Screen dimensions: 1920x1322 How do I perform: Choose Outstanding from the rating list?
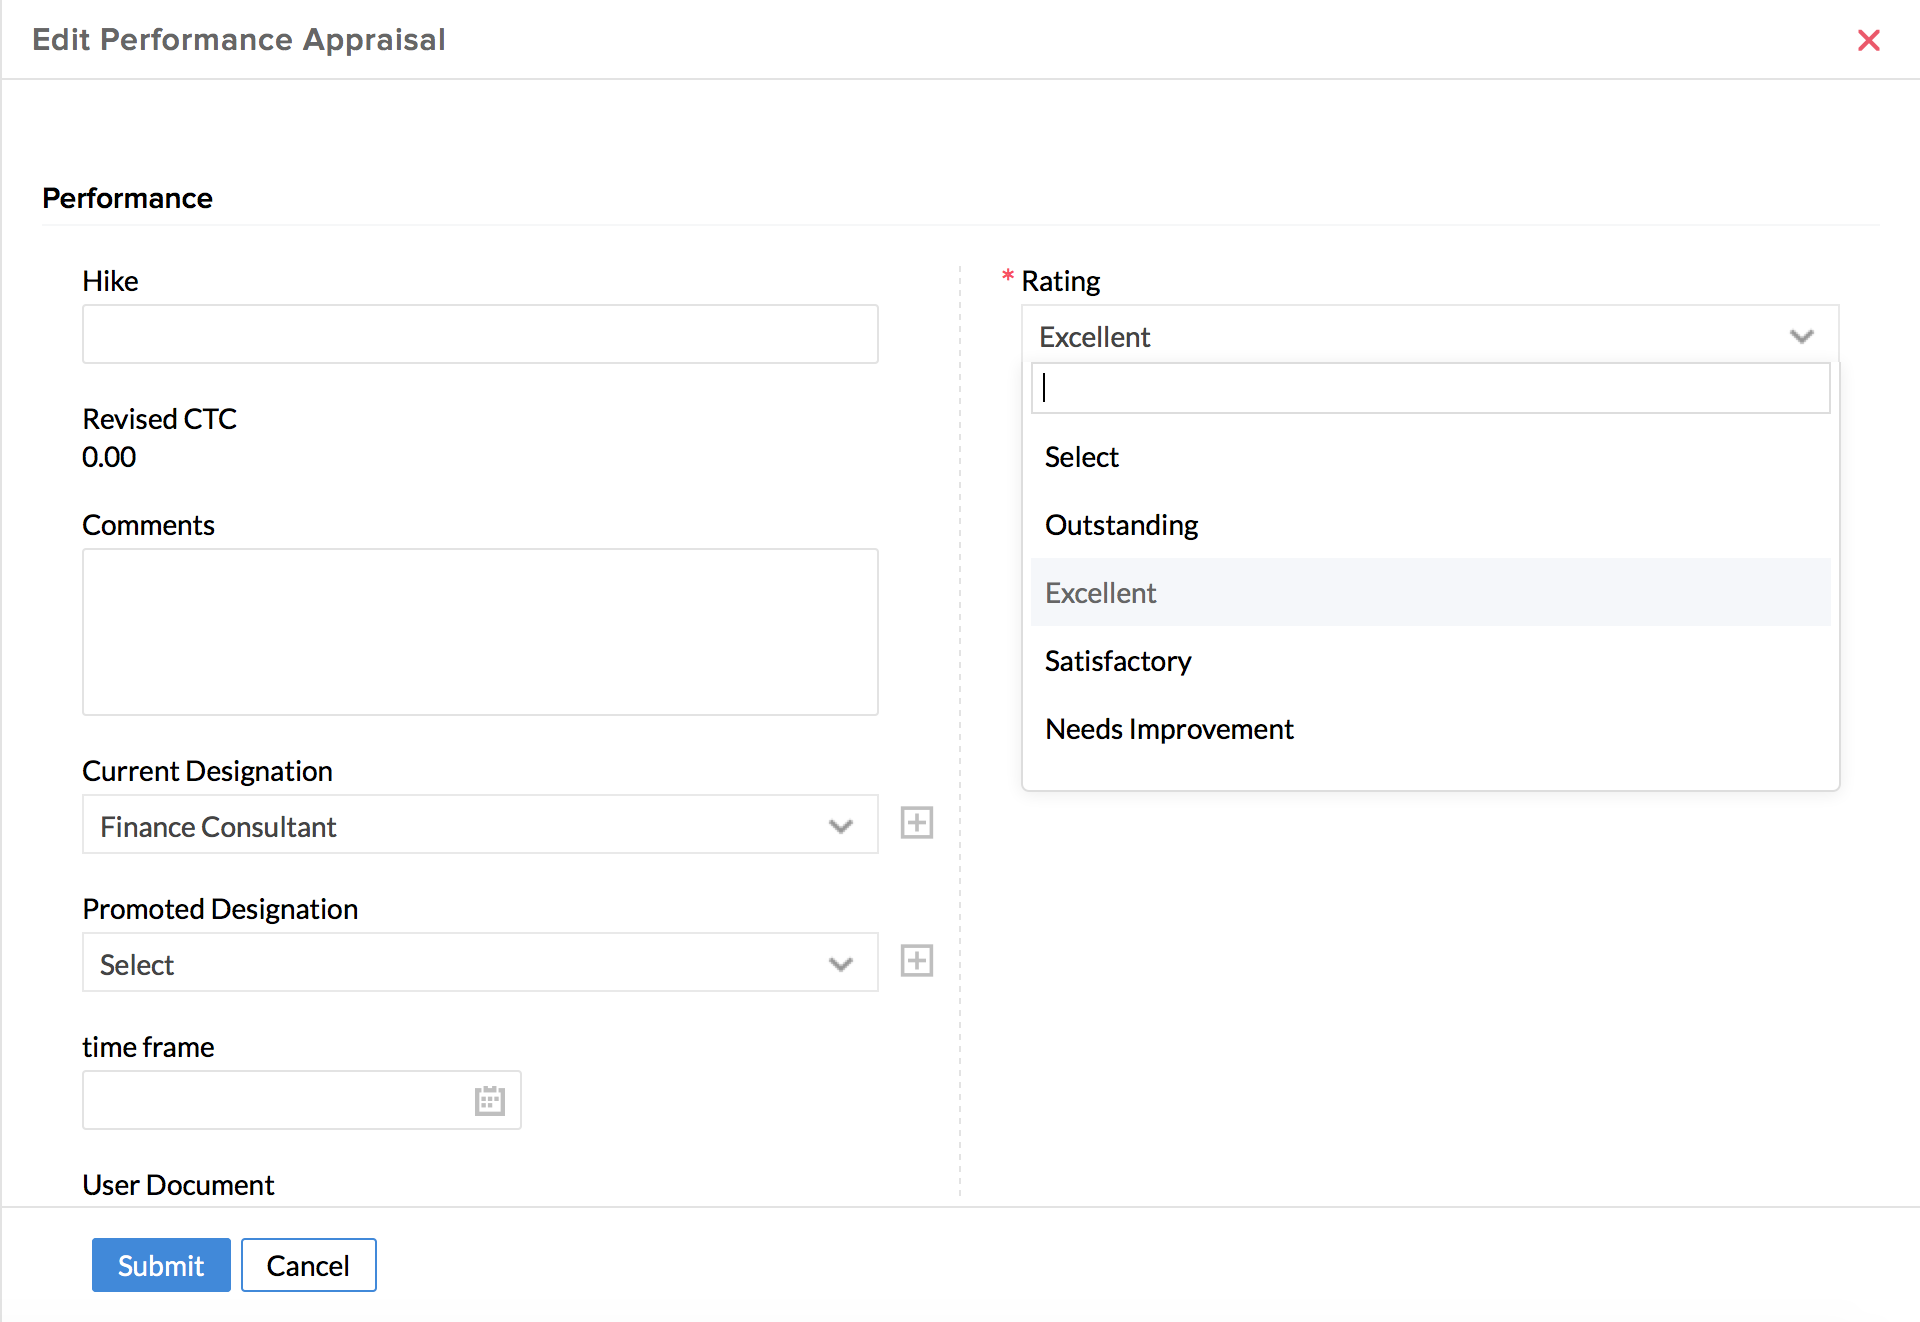[1121, 525]
